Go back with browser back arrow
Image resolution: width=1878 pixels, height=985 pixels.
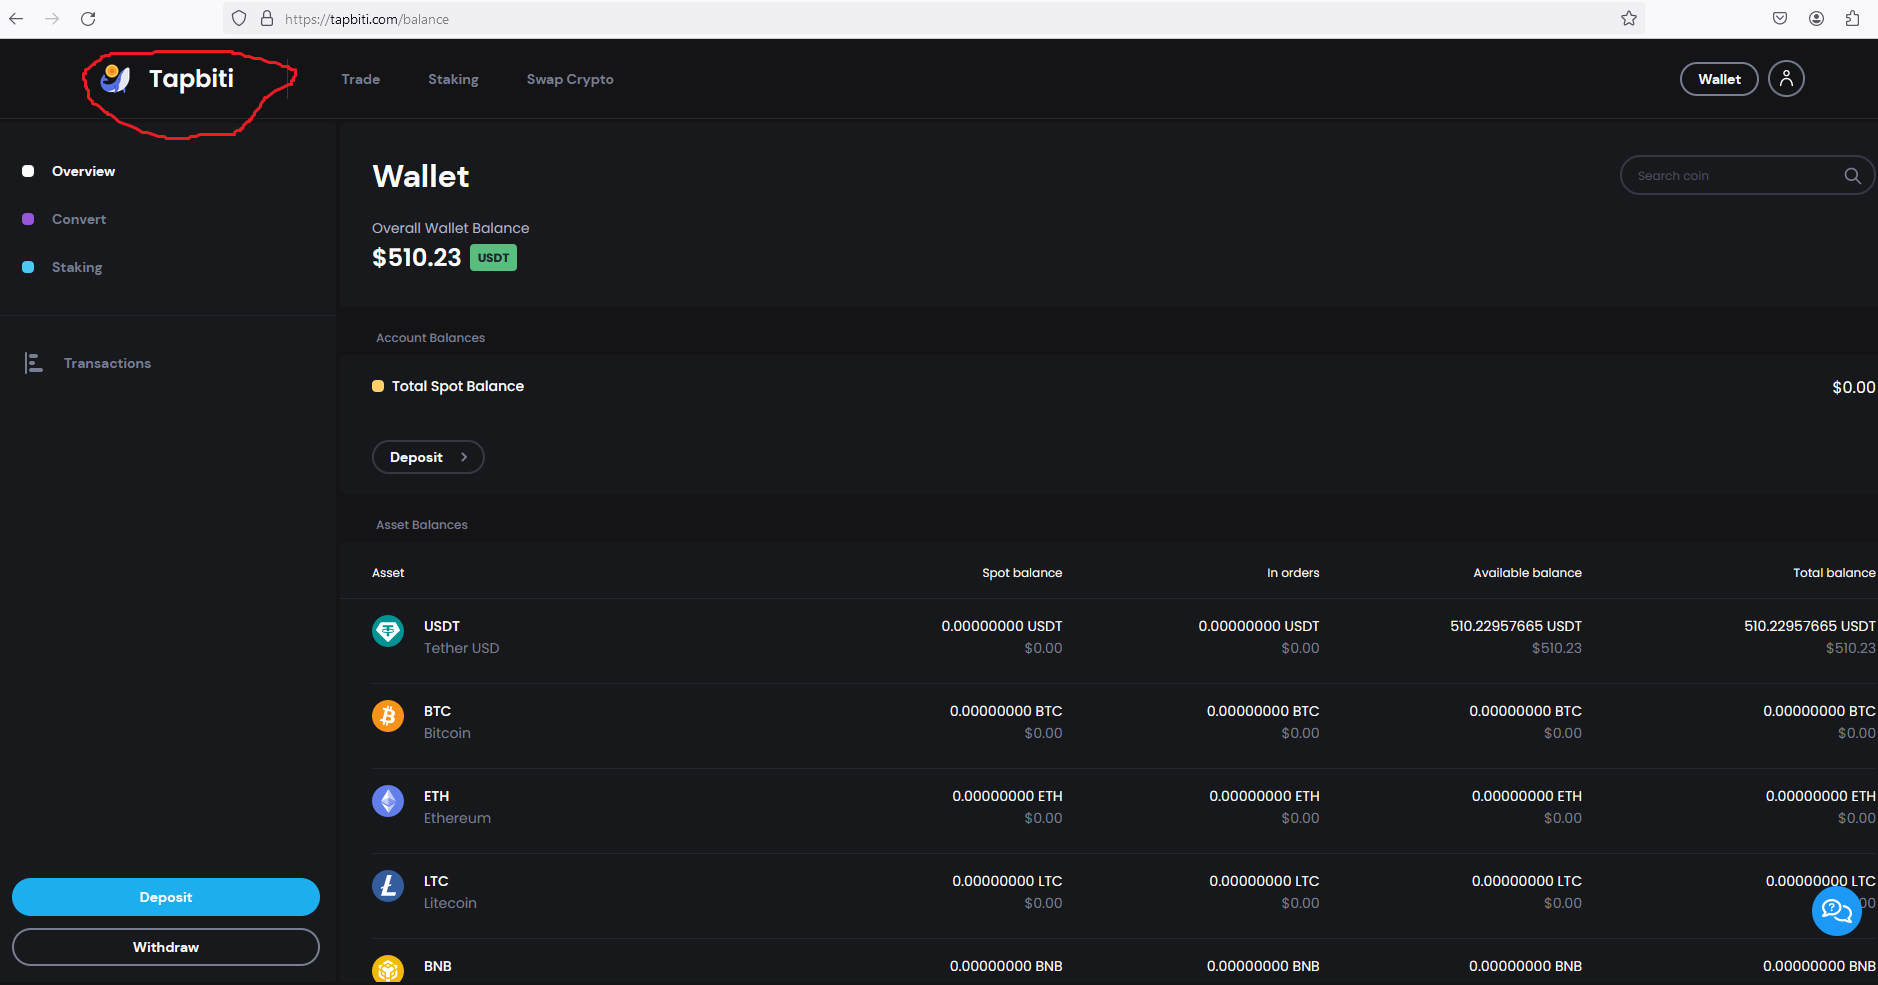click(16, 19)
